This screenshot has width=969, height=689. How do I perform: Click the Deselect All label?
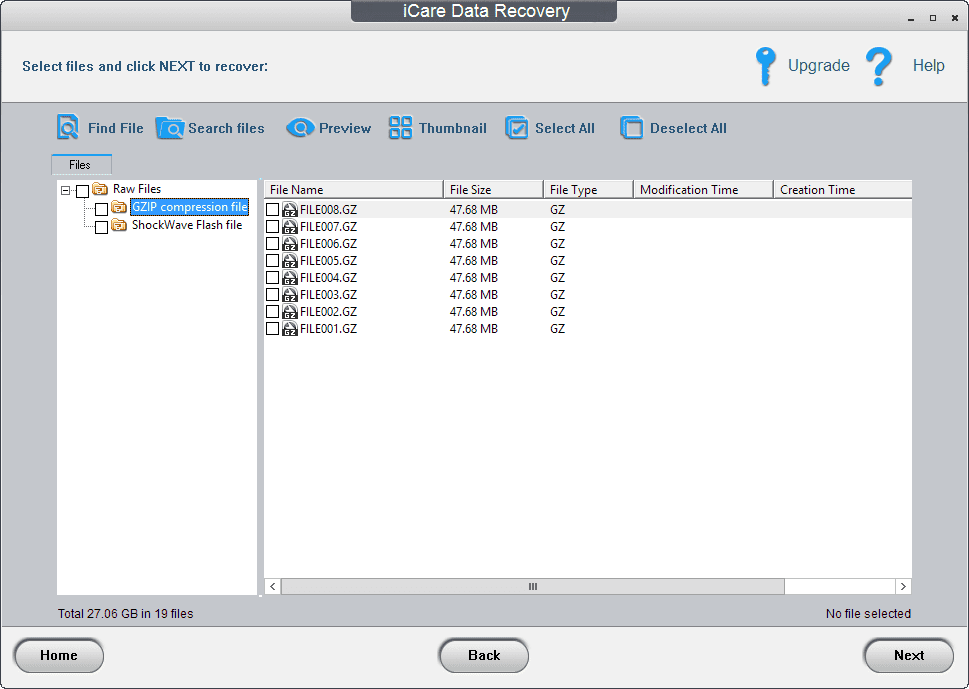click(688, 128)
